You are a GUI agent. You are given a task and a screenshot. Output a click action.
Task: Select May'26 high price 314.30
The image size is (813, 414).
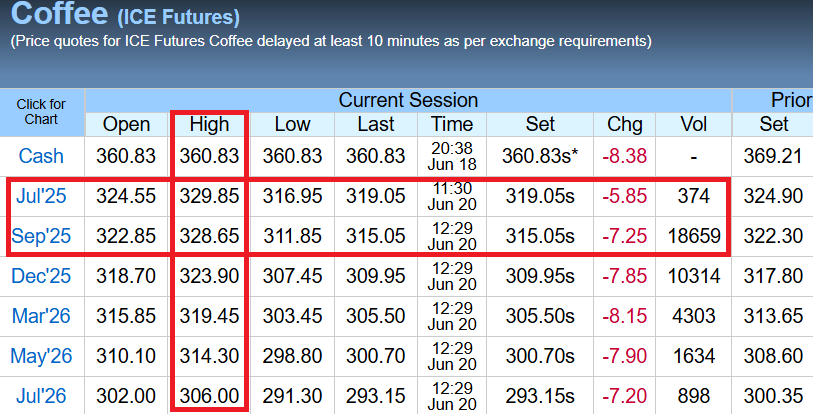209,356
